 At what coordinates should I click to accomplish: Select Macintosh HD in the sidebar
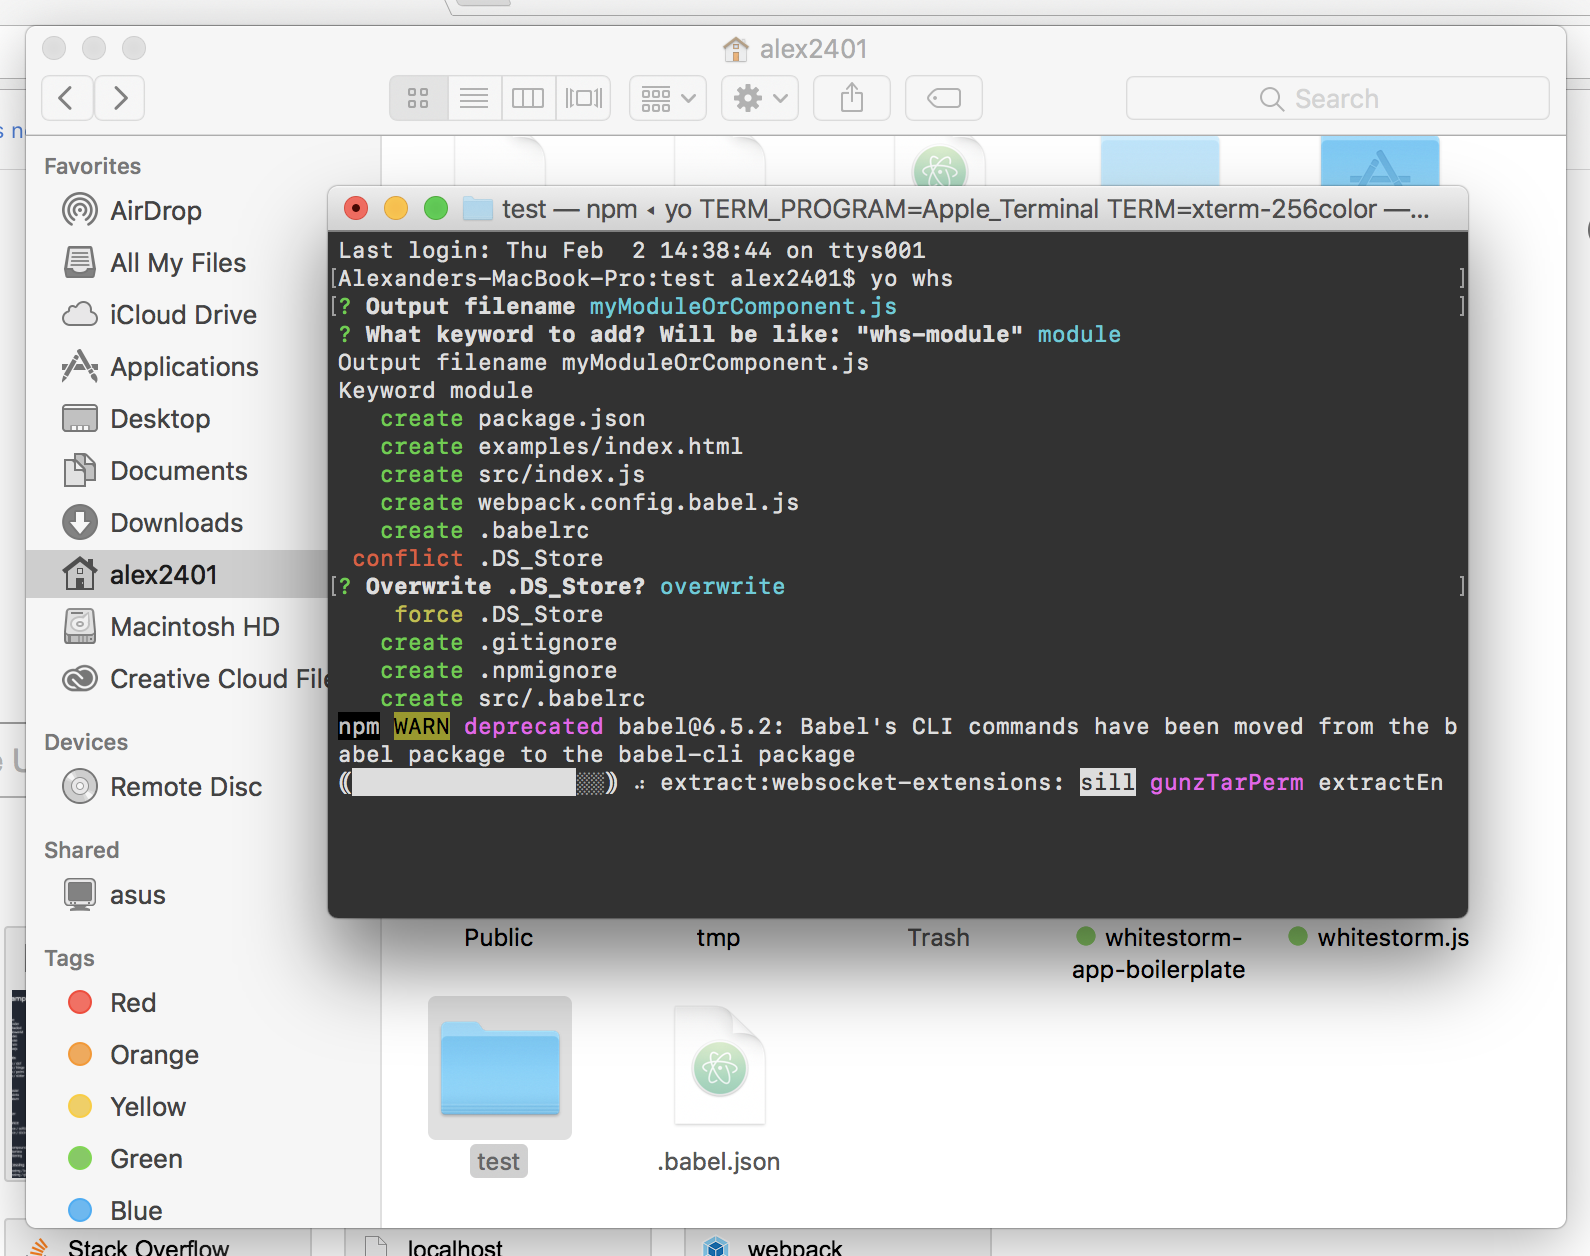coord(176,627)
